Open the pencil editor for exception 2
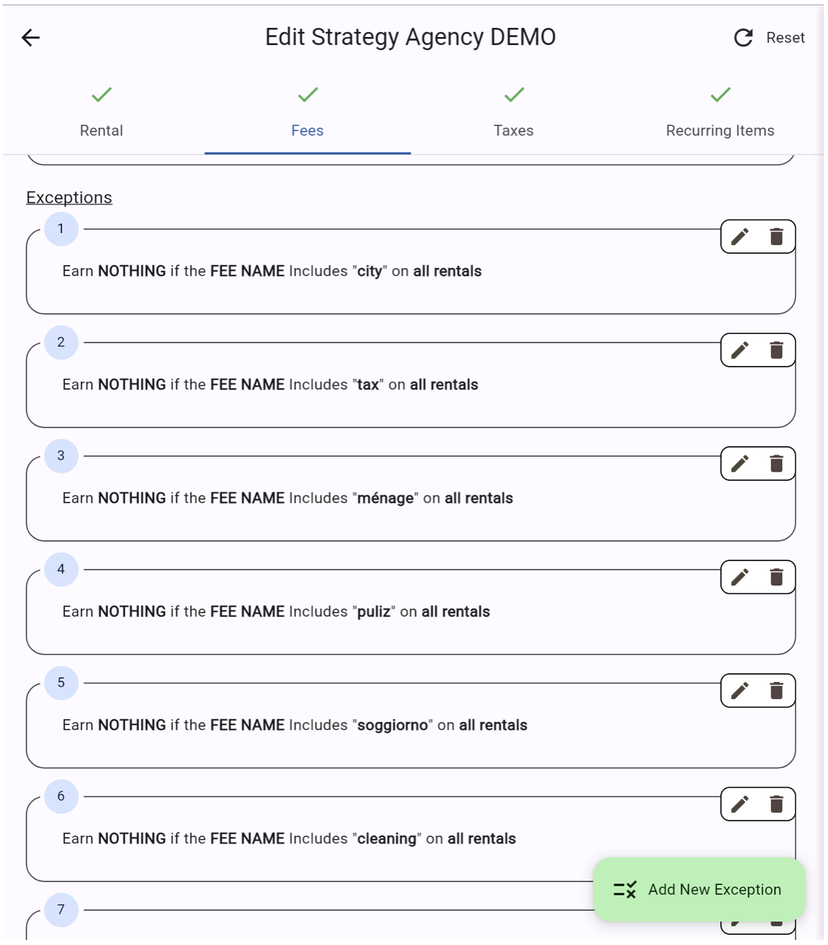The image size is (828, 945). 739,350
